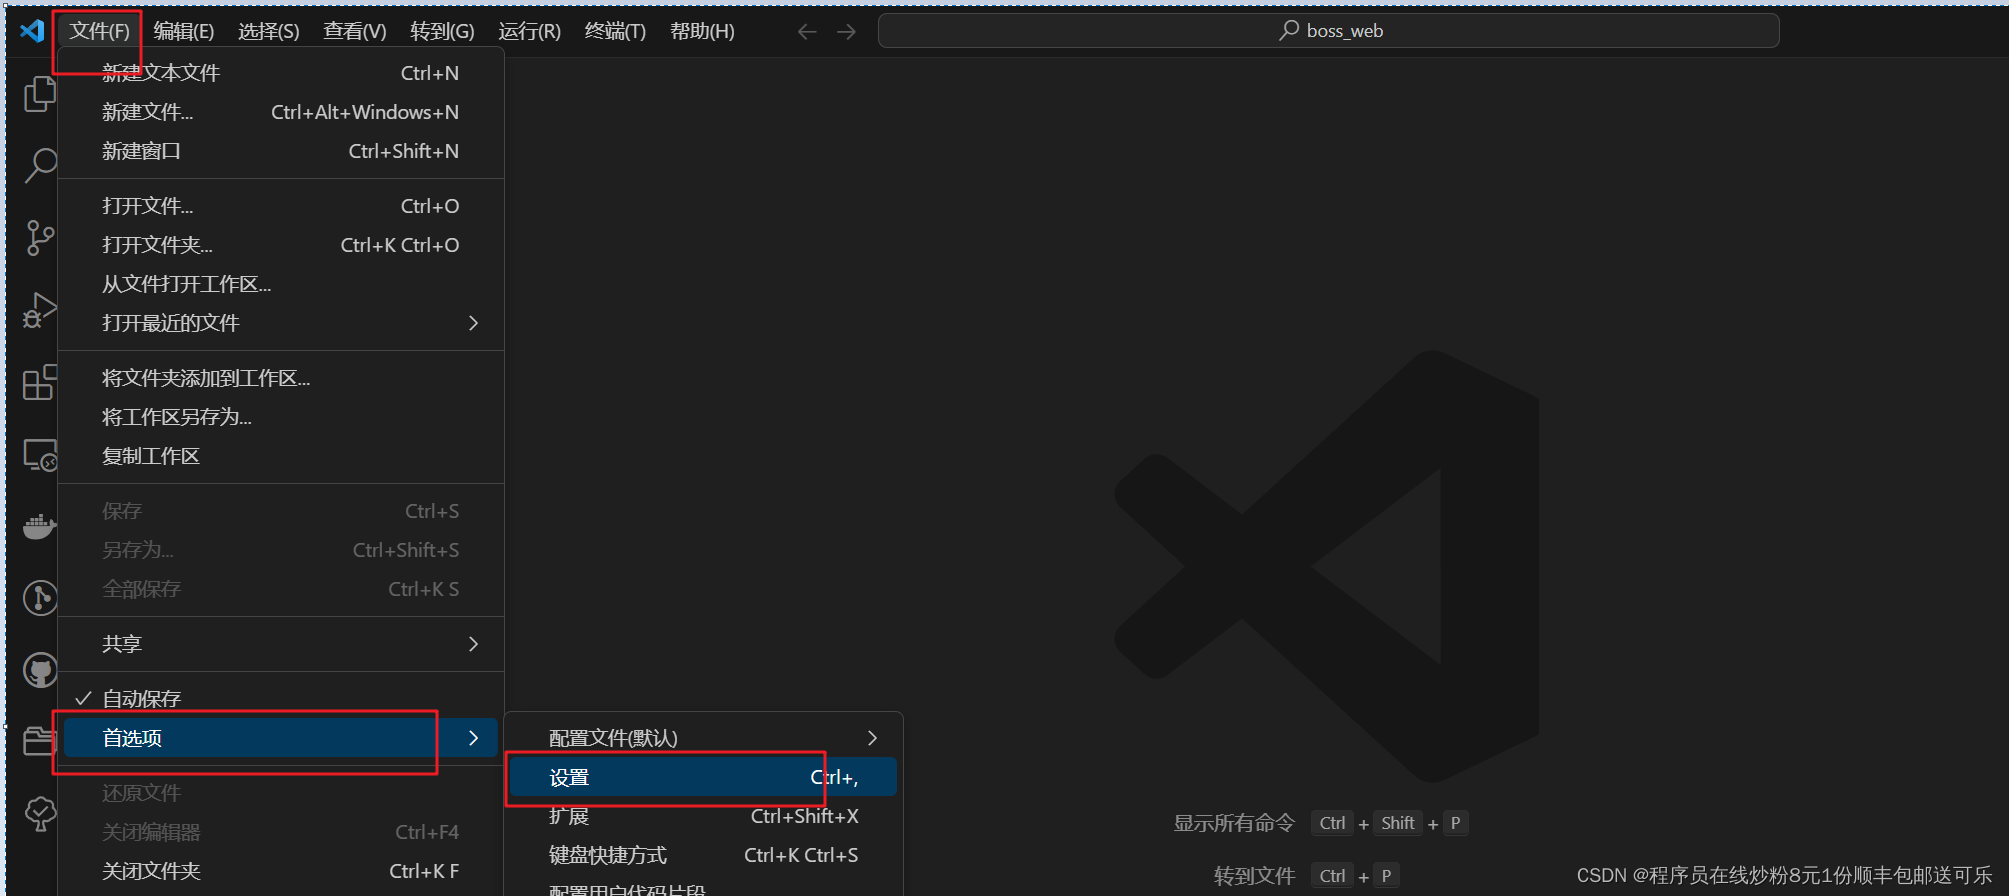Open the 终端(T) menu
The width and height of the screenshot is (2009, 896).
(615, 31)
